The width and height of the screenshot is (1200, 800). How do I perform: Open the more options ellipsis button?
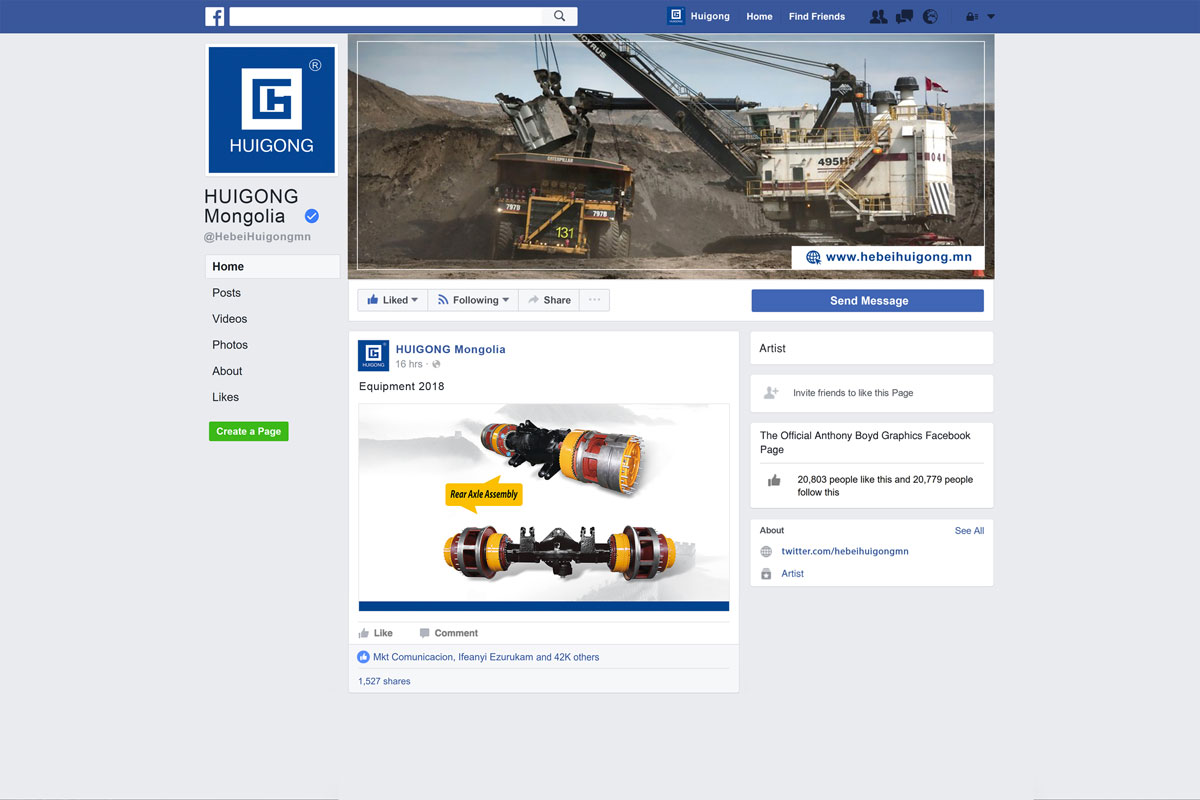point(594,300)
